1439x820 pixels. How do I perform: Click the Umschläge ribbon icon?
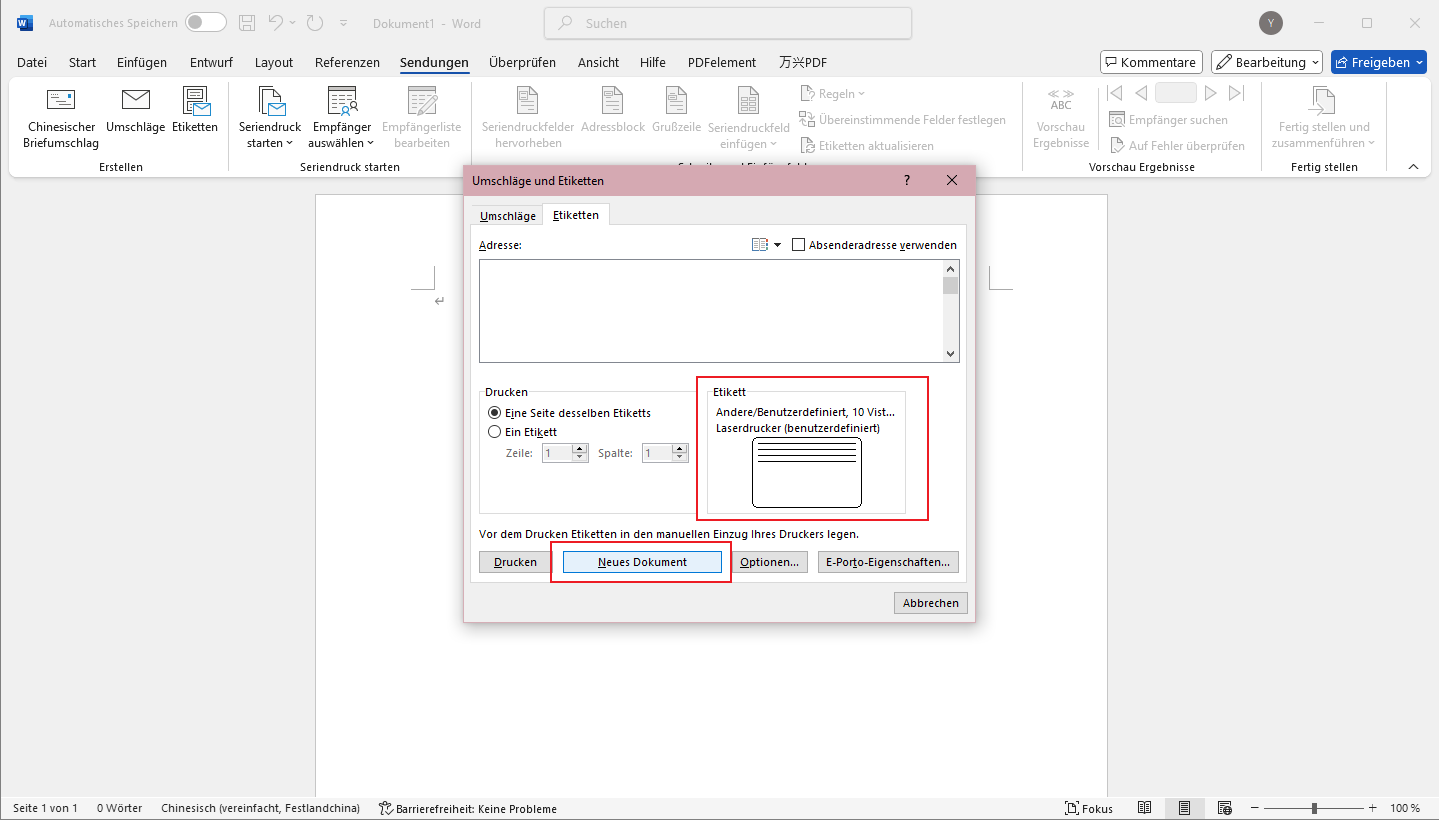(135, 110)
